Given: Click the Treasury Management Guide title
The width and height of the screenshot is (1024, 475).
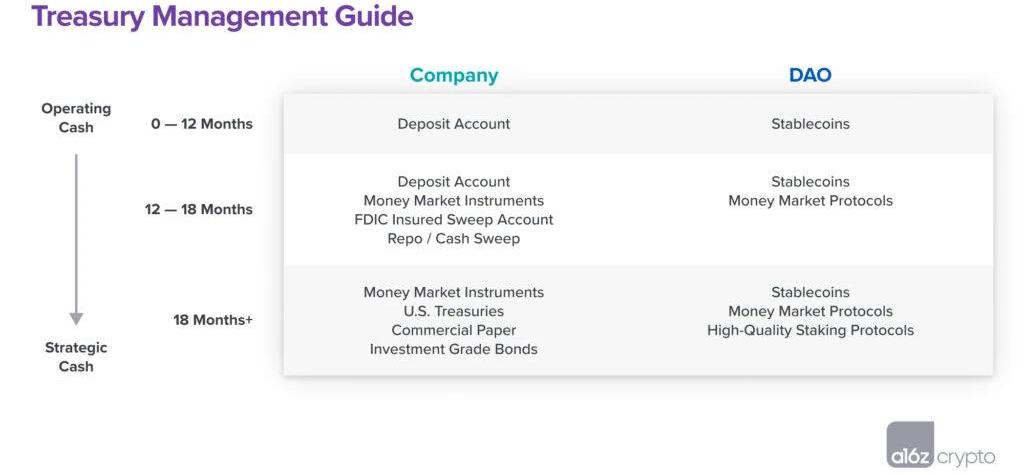Looking at the screenshot, I should point(222,17).
